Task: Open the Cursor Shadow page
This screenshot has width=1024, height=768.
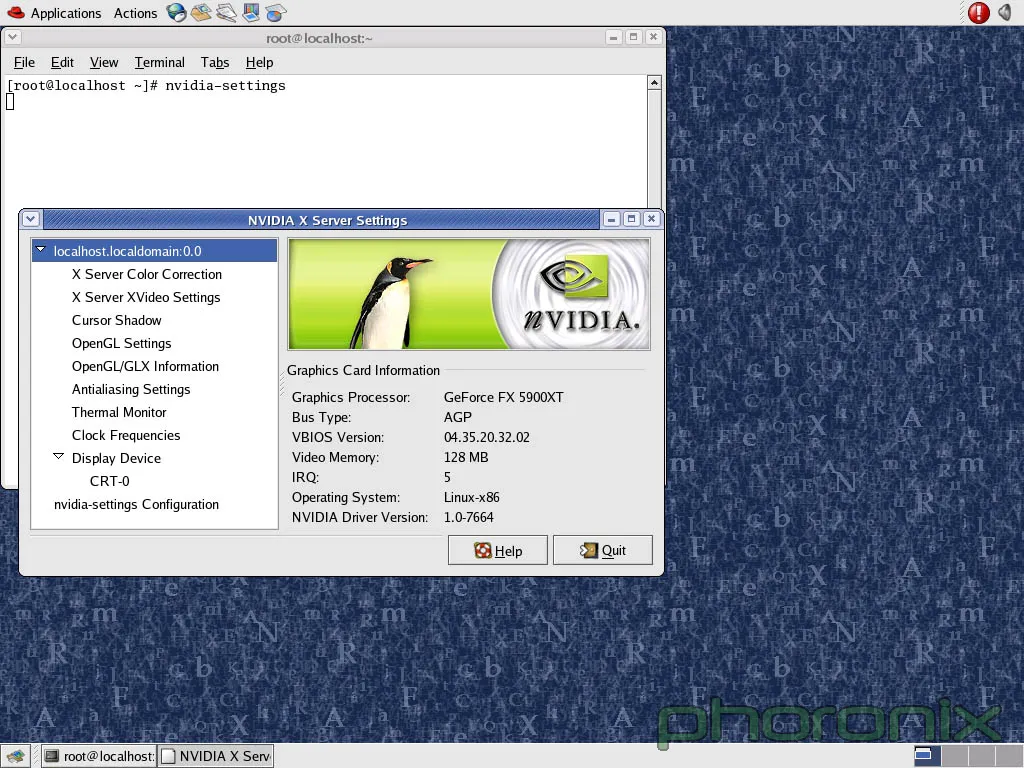Action: pos(116,320)
